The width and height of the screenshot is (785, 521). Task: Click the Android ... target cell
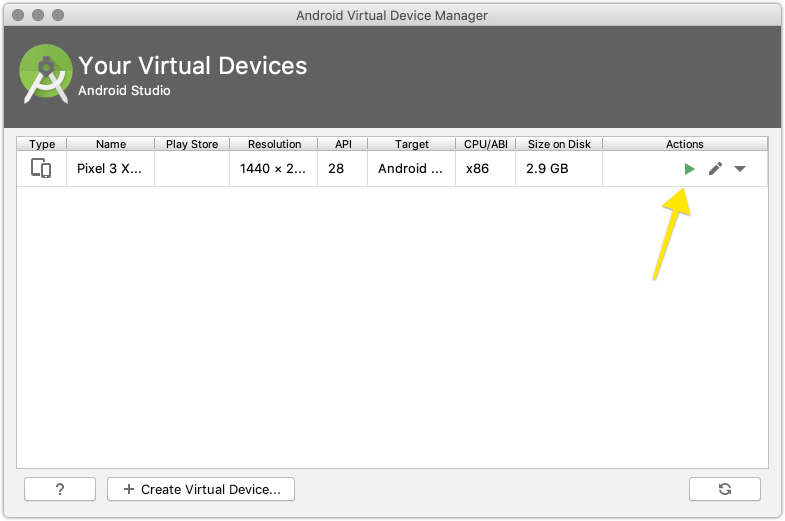click(412, 169)
